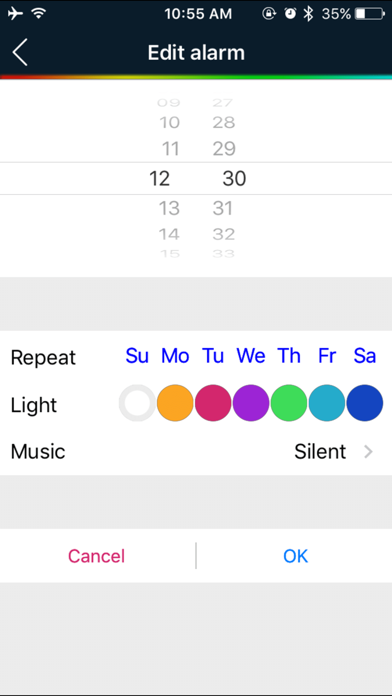Open the Silent music option
Viewport: 392px width, 696px height.
(320, 452)
